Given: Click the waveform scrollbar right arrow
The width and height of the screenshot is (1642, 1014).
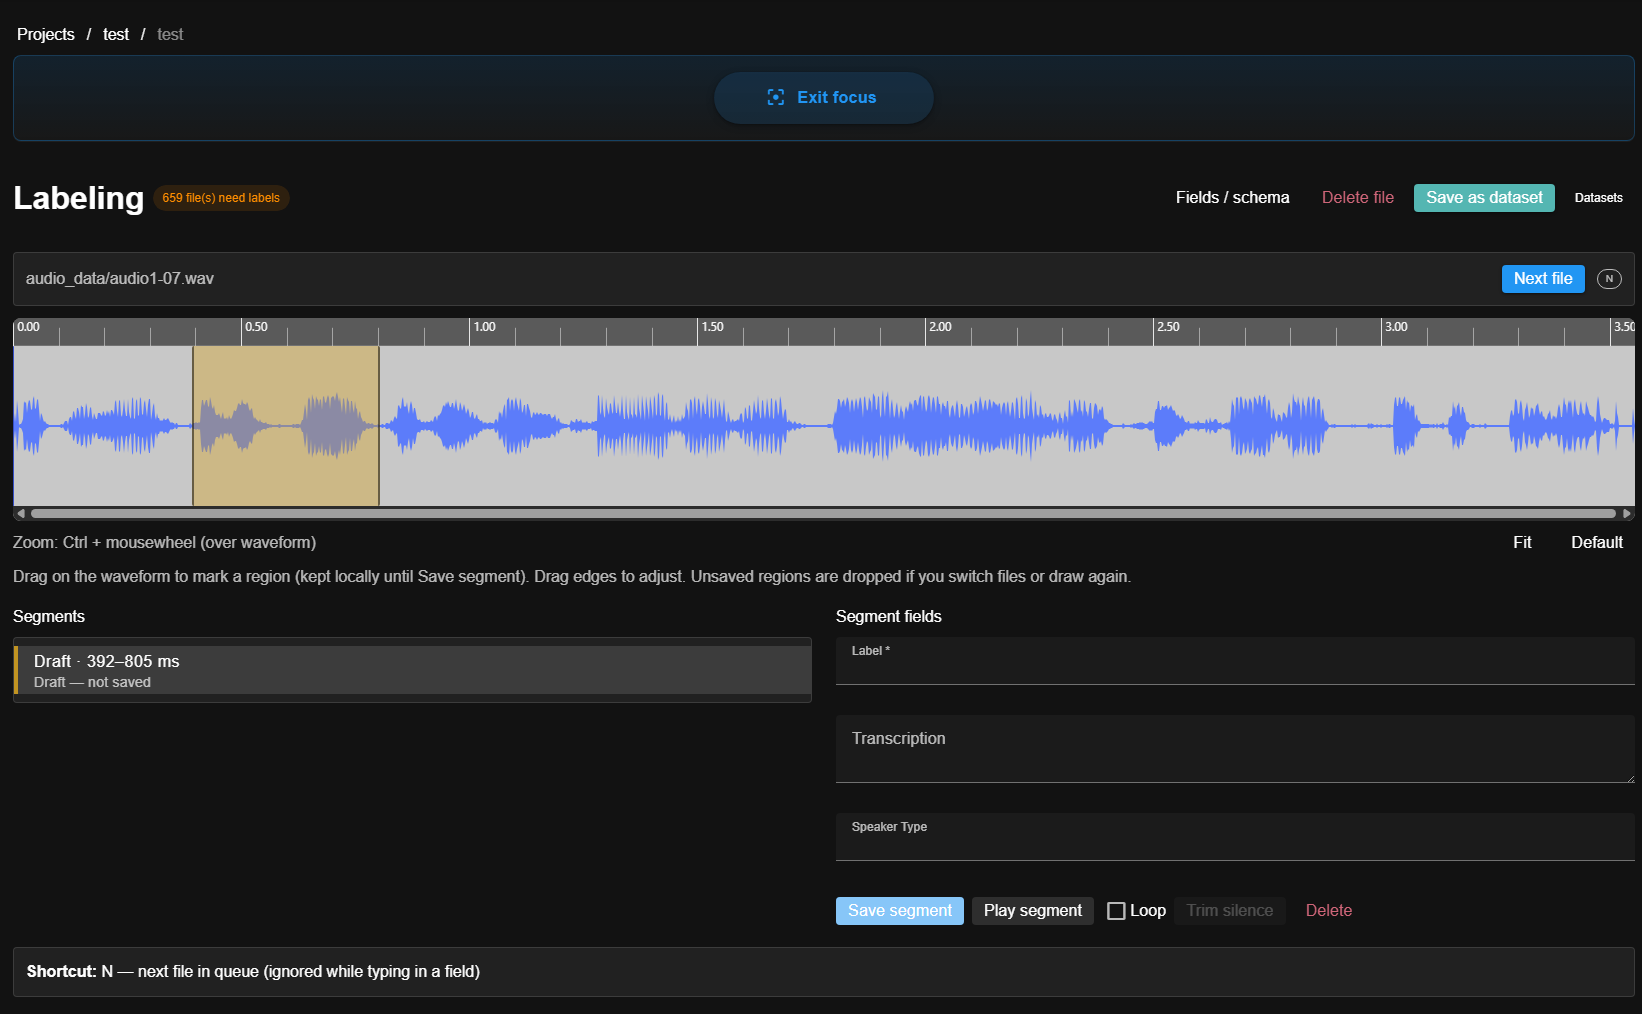Looking at the screenshot, I should coord(1627,513).
